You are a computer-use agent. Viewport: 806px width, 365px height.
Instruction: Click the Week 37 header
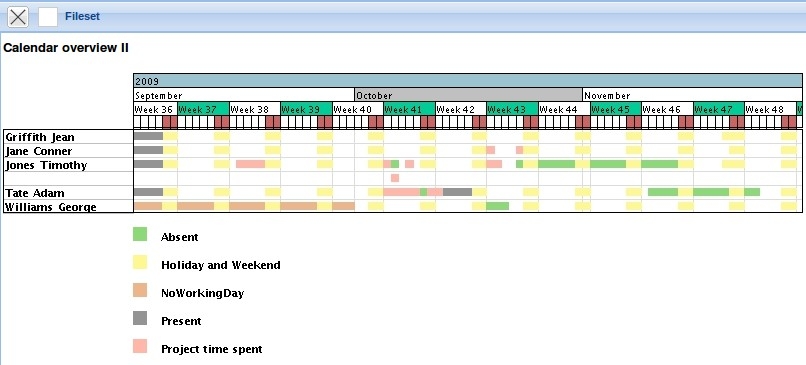pyautogui.click(x=204, y=109)
